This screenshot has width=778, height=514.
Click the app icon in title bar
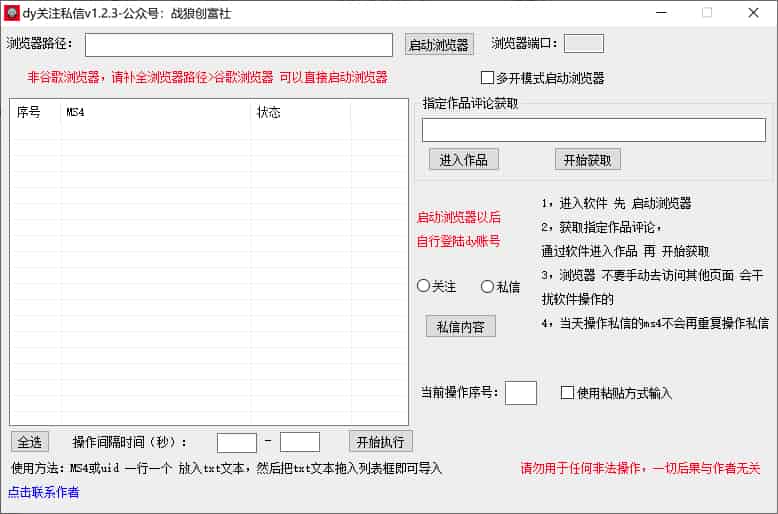[12, 13]
